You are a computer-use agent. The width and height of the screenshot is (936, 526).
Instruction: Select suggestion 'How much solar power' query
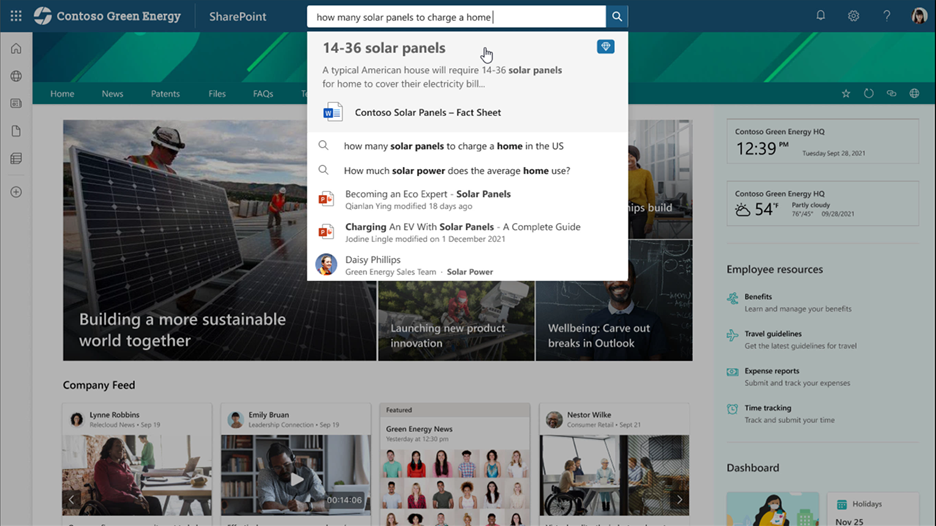pyautogui.click(x=456, y=171)
